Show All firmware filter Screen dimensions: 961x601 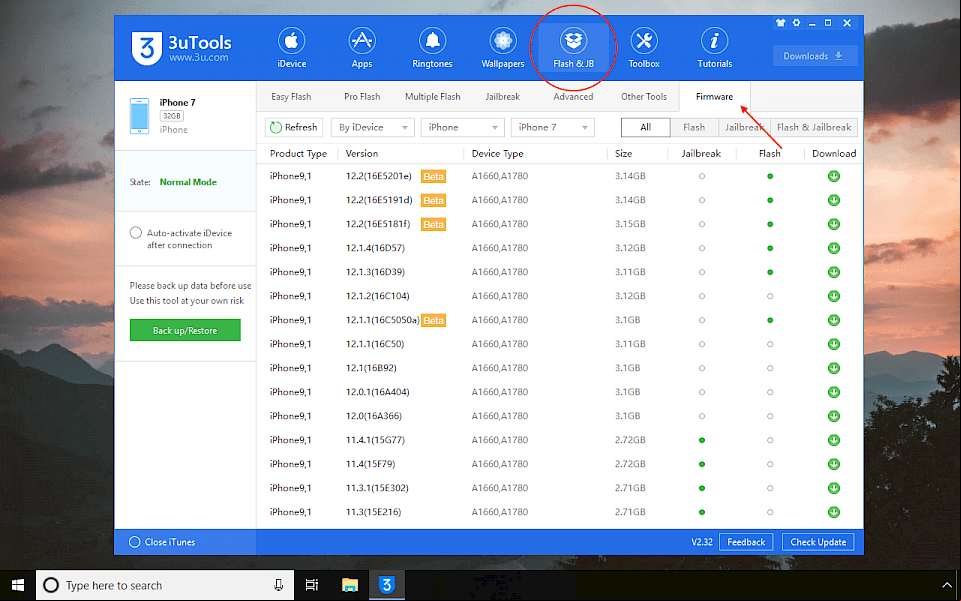click(645, 127)
